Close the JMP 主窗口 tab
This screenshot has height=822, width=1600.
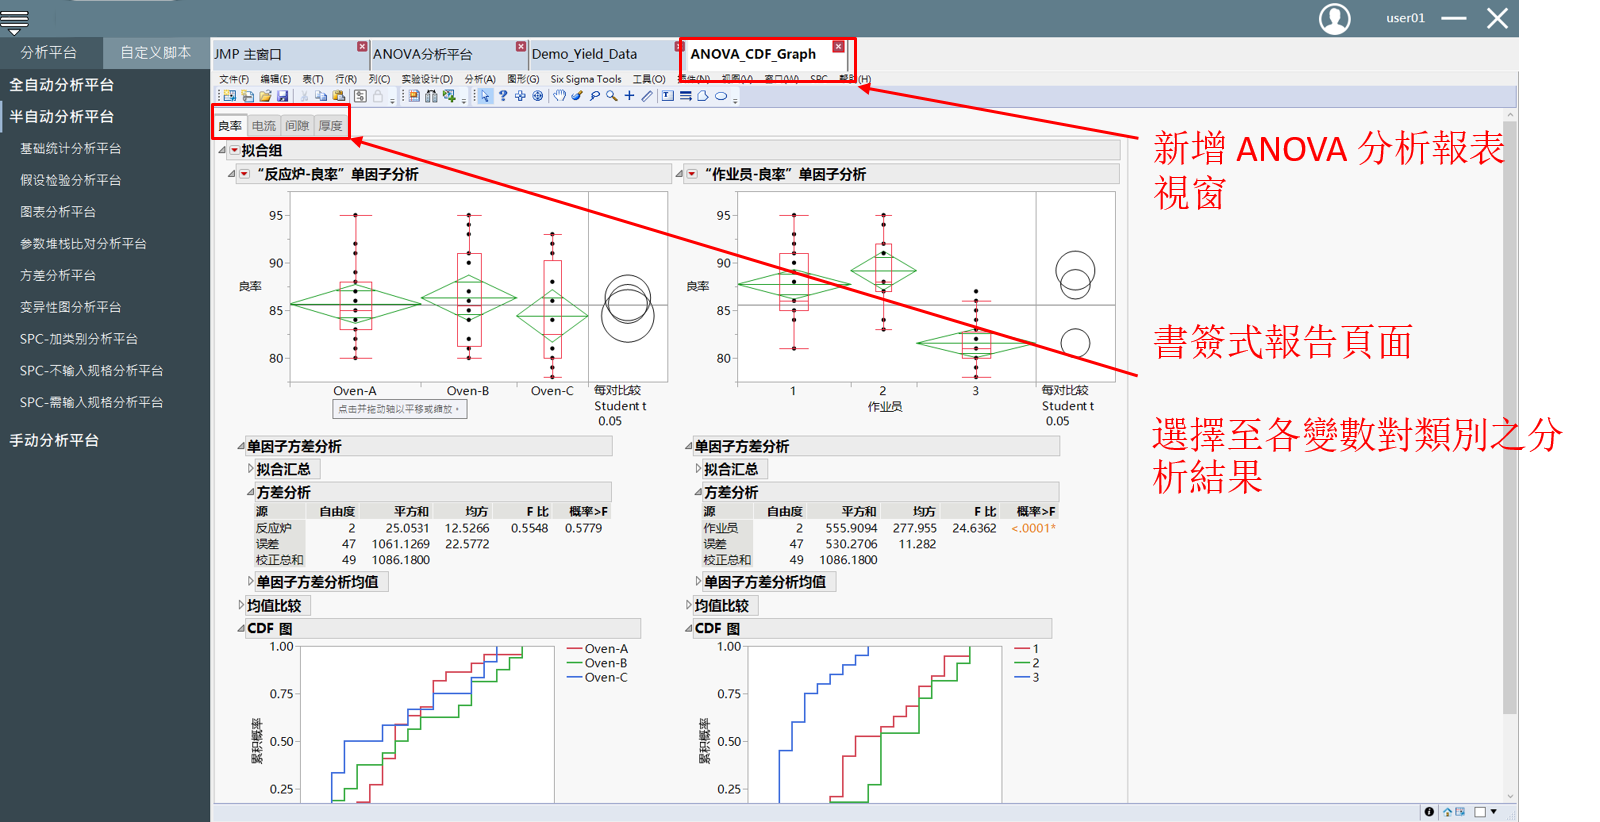[362, 47]
